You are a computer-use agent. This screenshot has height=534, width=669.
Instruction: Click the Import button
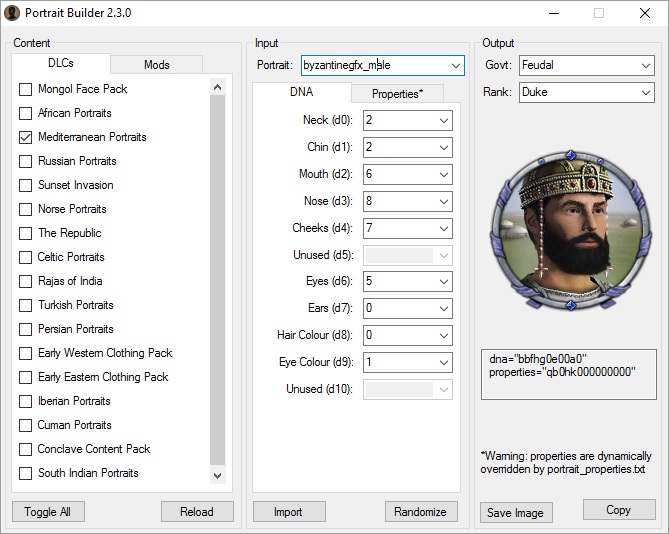[289, 511]
